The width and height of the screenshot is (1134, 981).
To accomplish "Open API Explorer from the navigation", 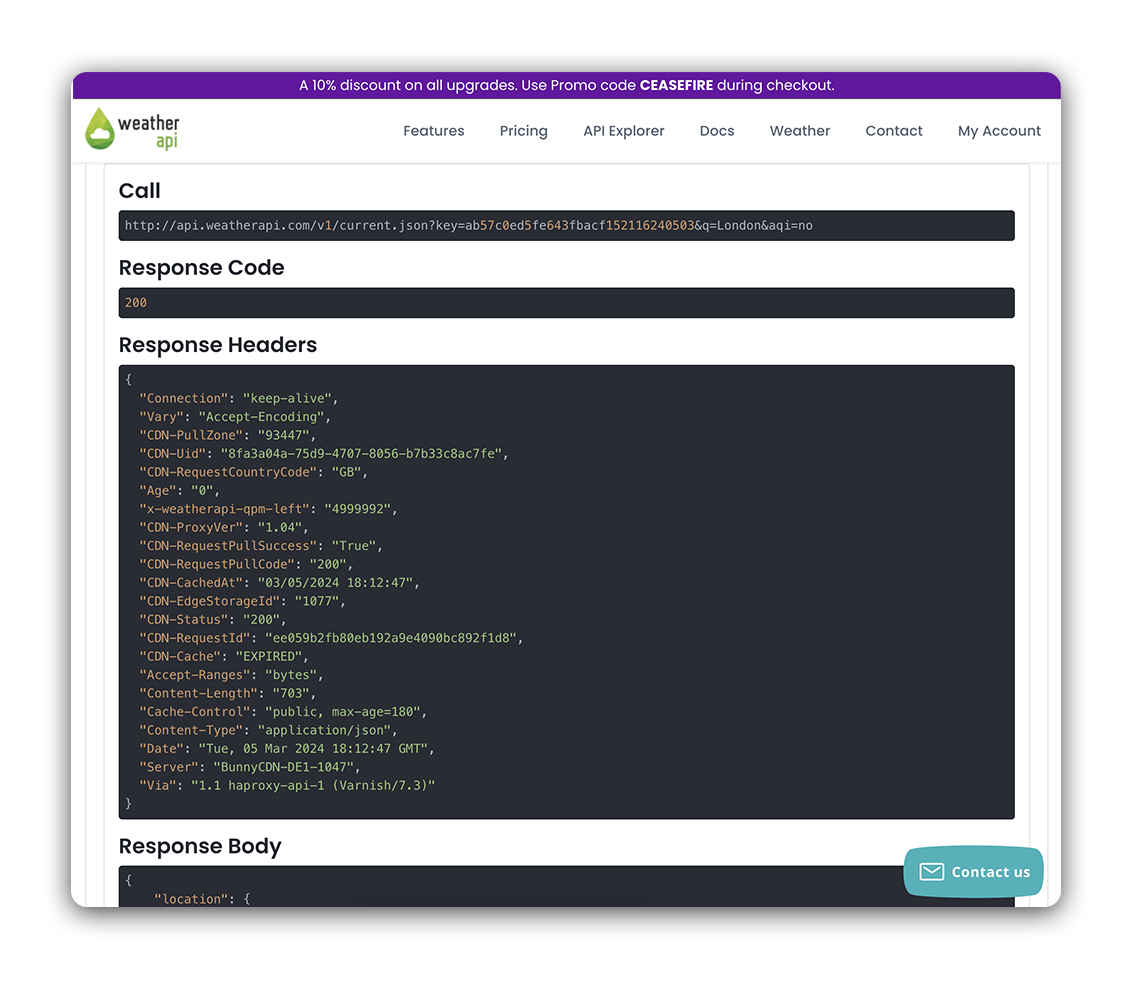I will 623,131.
